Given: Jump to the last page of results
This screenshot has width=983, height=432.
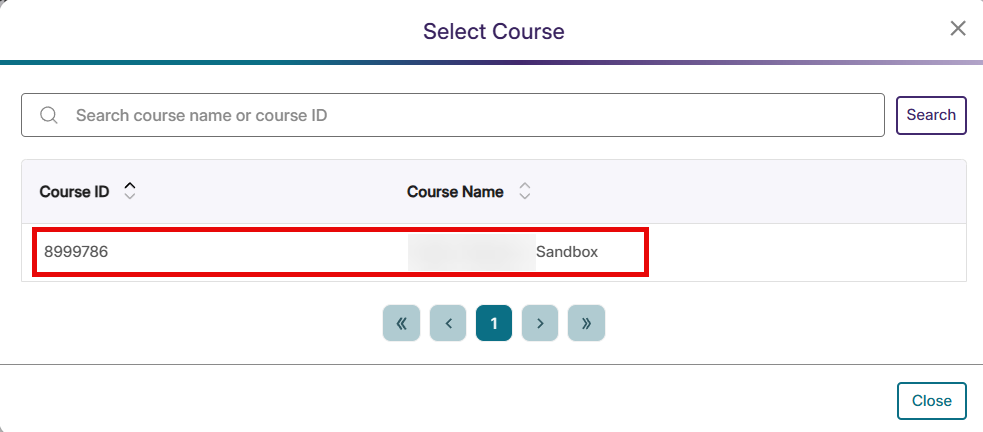Looking at the screenshot, I should pyautogui.click(x=586, y=323).
